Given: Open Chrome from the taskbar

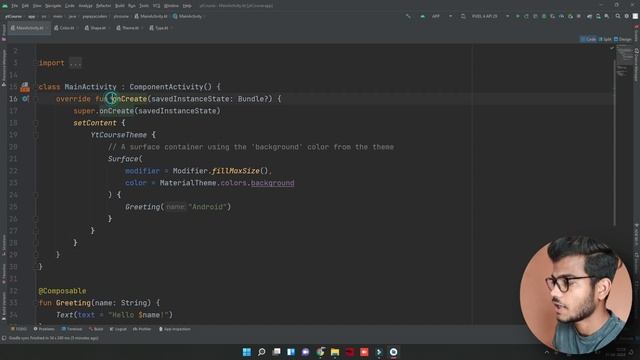Looking at the screenshot, I should (x=320, y=352).
